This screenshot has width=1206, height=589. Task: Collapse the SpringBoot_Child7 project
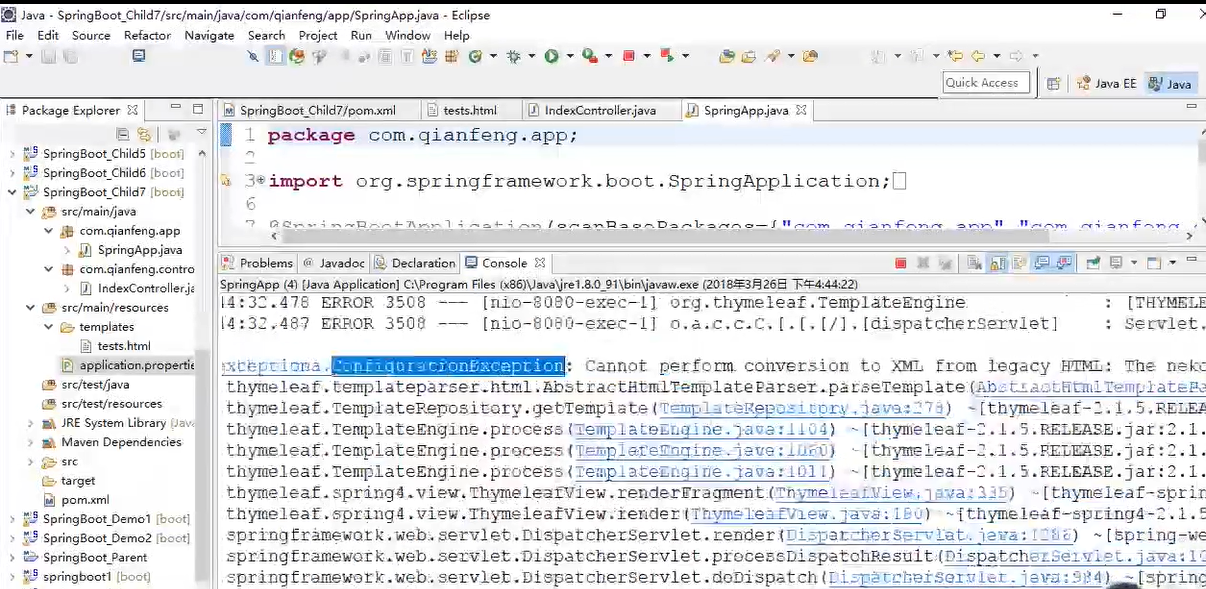click(12, 192)
